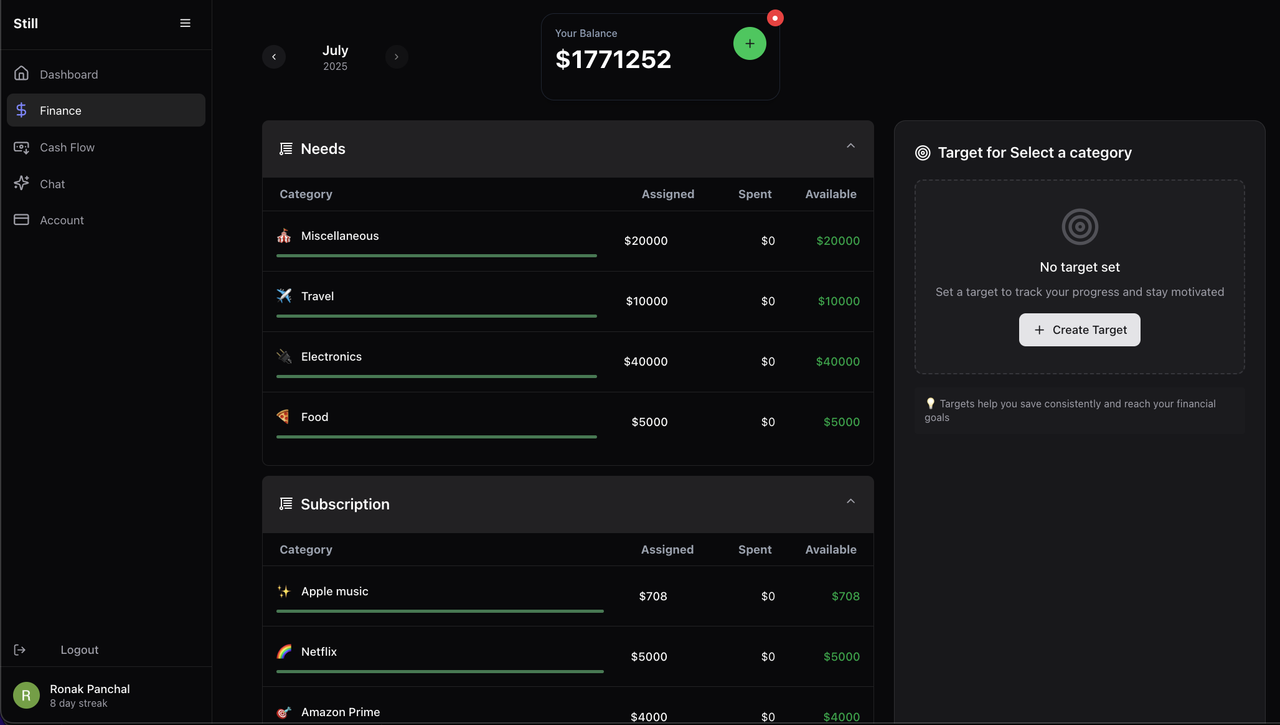The height and width of the screenshot is (725, 1280).
Task: Click the $708 assigned amount for Apple music
Action: (x=653, y=596)
